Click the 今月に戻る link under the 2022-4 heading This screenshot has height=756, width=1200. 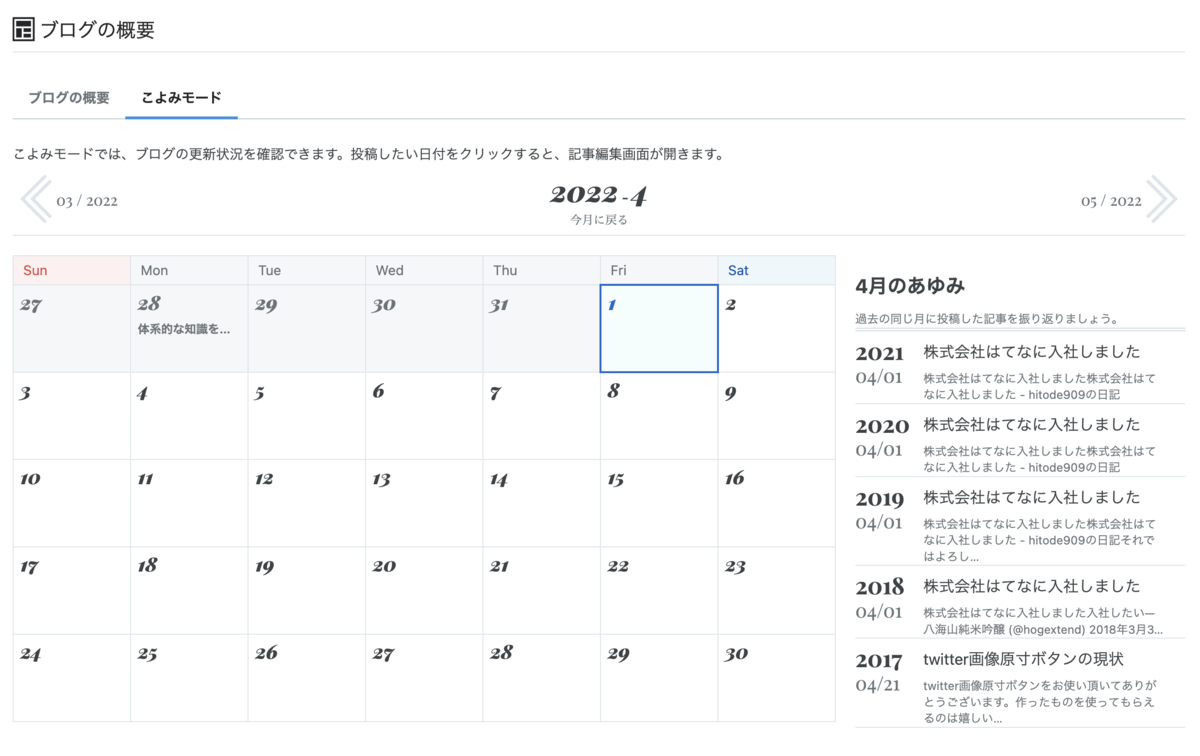point(598,219)
